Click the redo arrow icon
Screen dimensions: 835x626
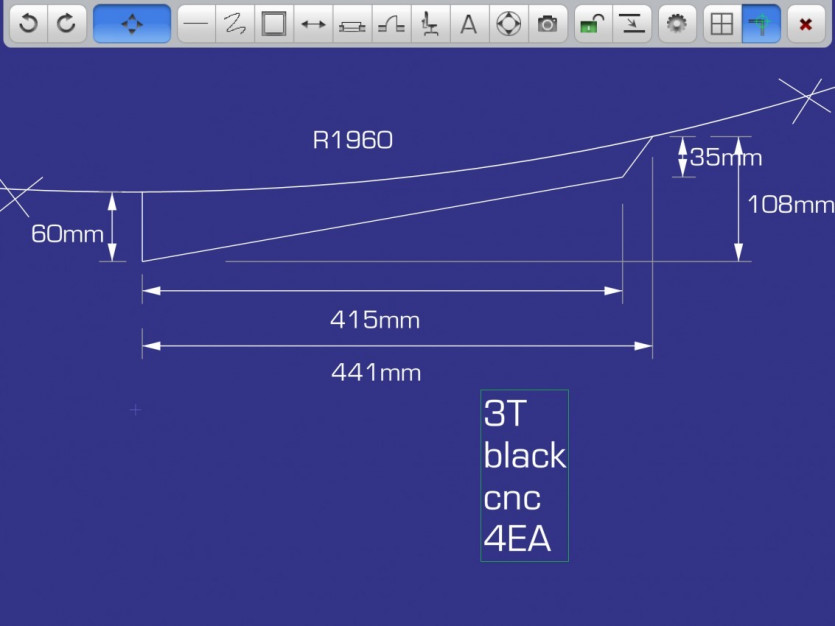[67, 23]
